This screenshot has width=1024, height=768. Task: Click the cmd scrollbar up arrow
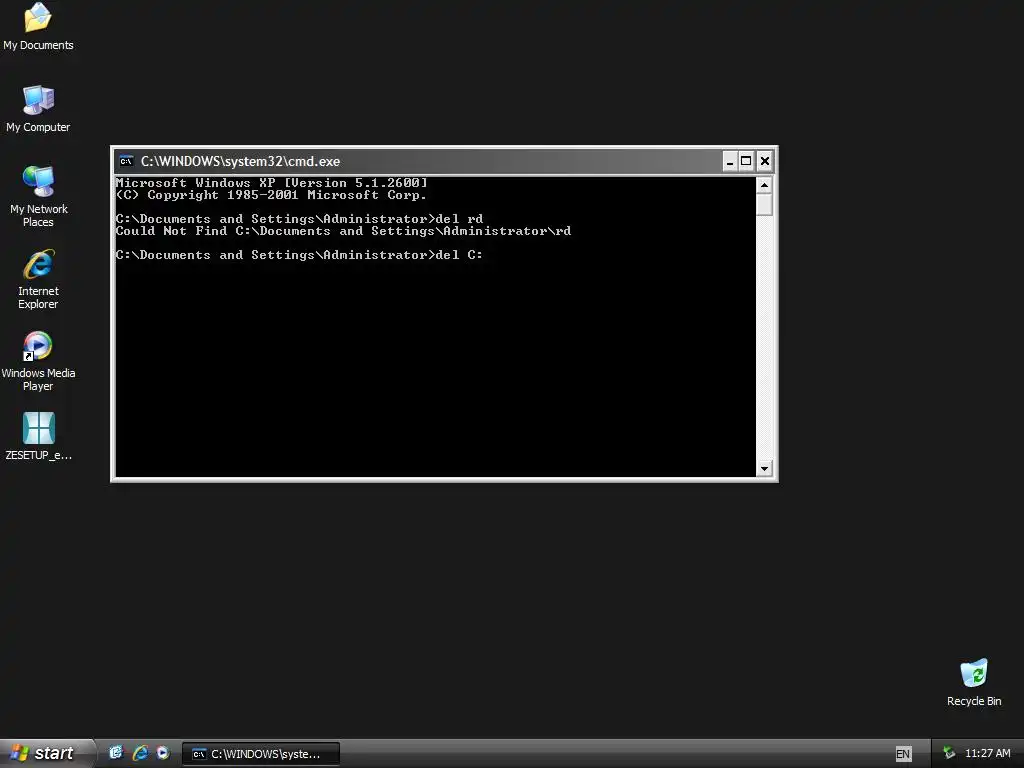pos(764,185)
